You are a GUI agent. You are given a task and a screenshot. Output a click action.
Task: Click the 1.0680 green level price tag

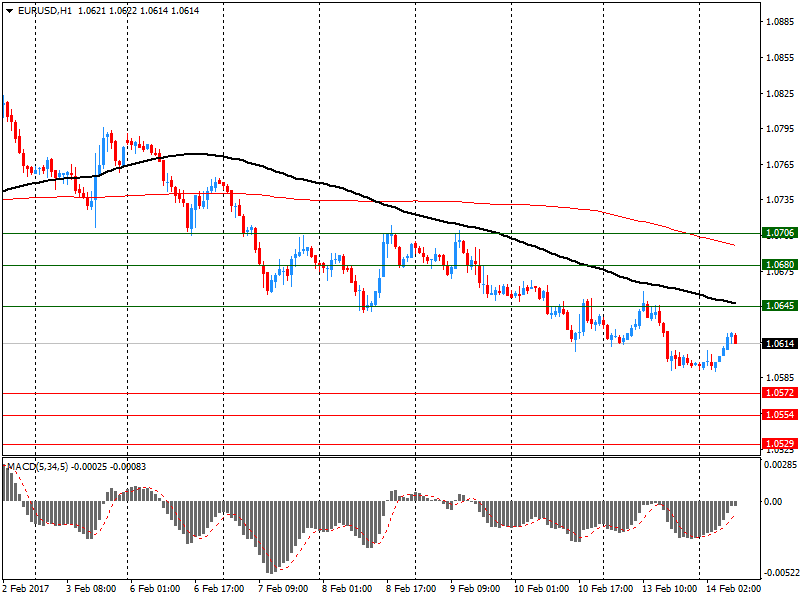point(779,265)
